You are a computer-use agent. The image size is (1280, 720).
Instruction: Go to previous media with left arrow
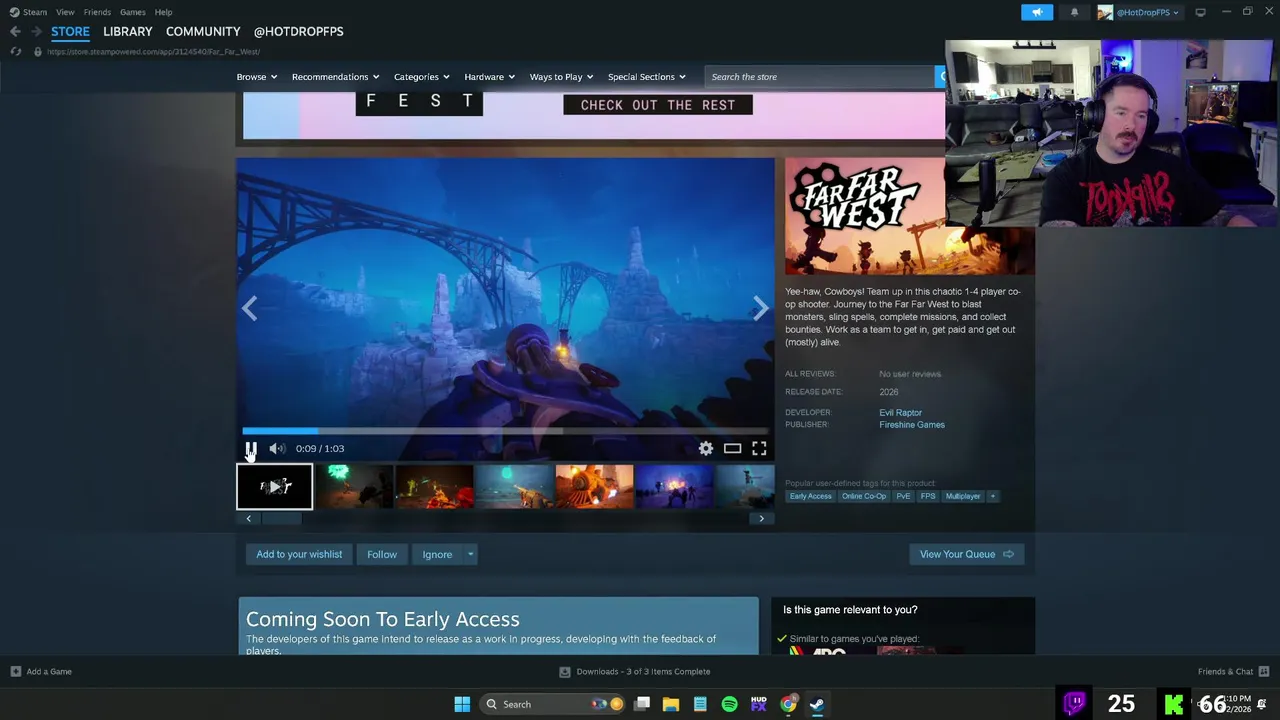coord(249,309)
